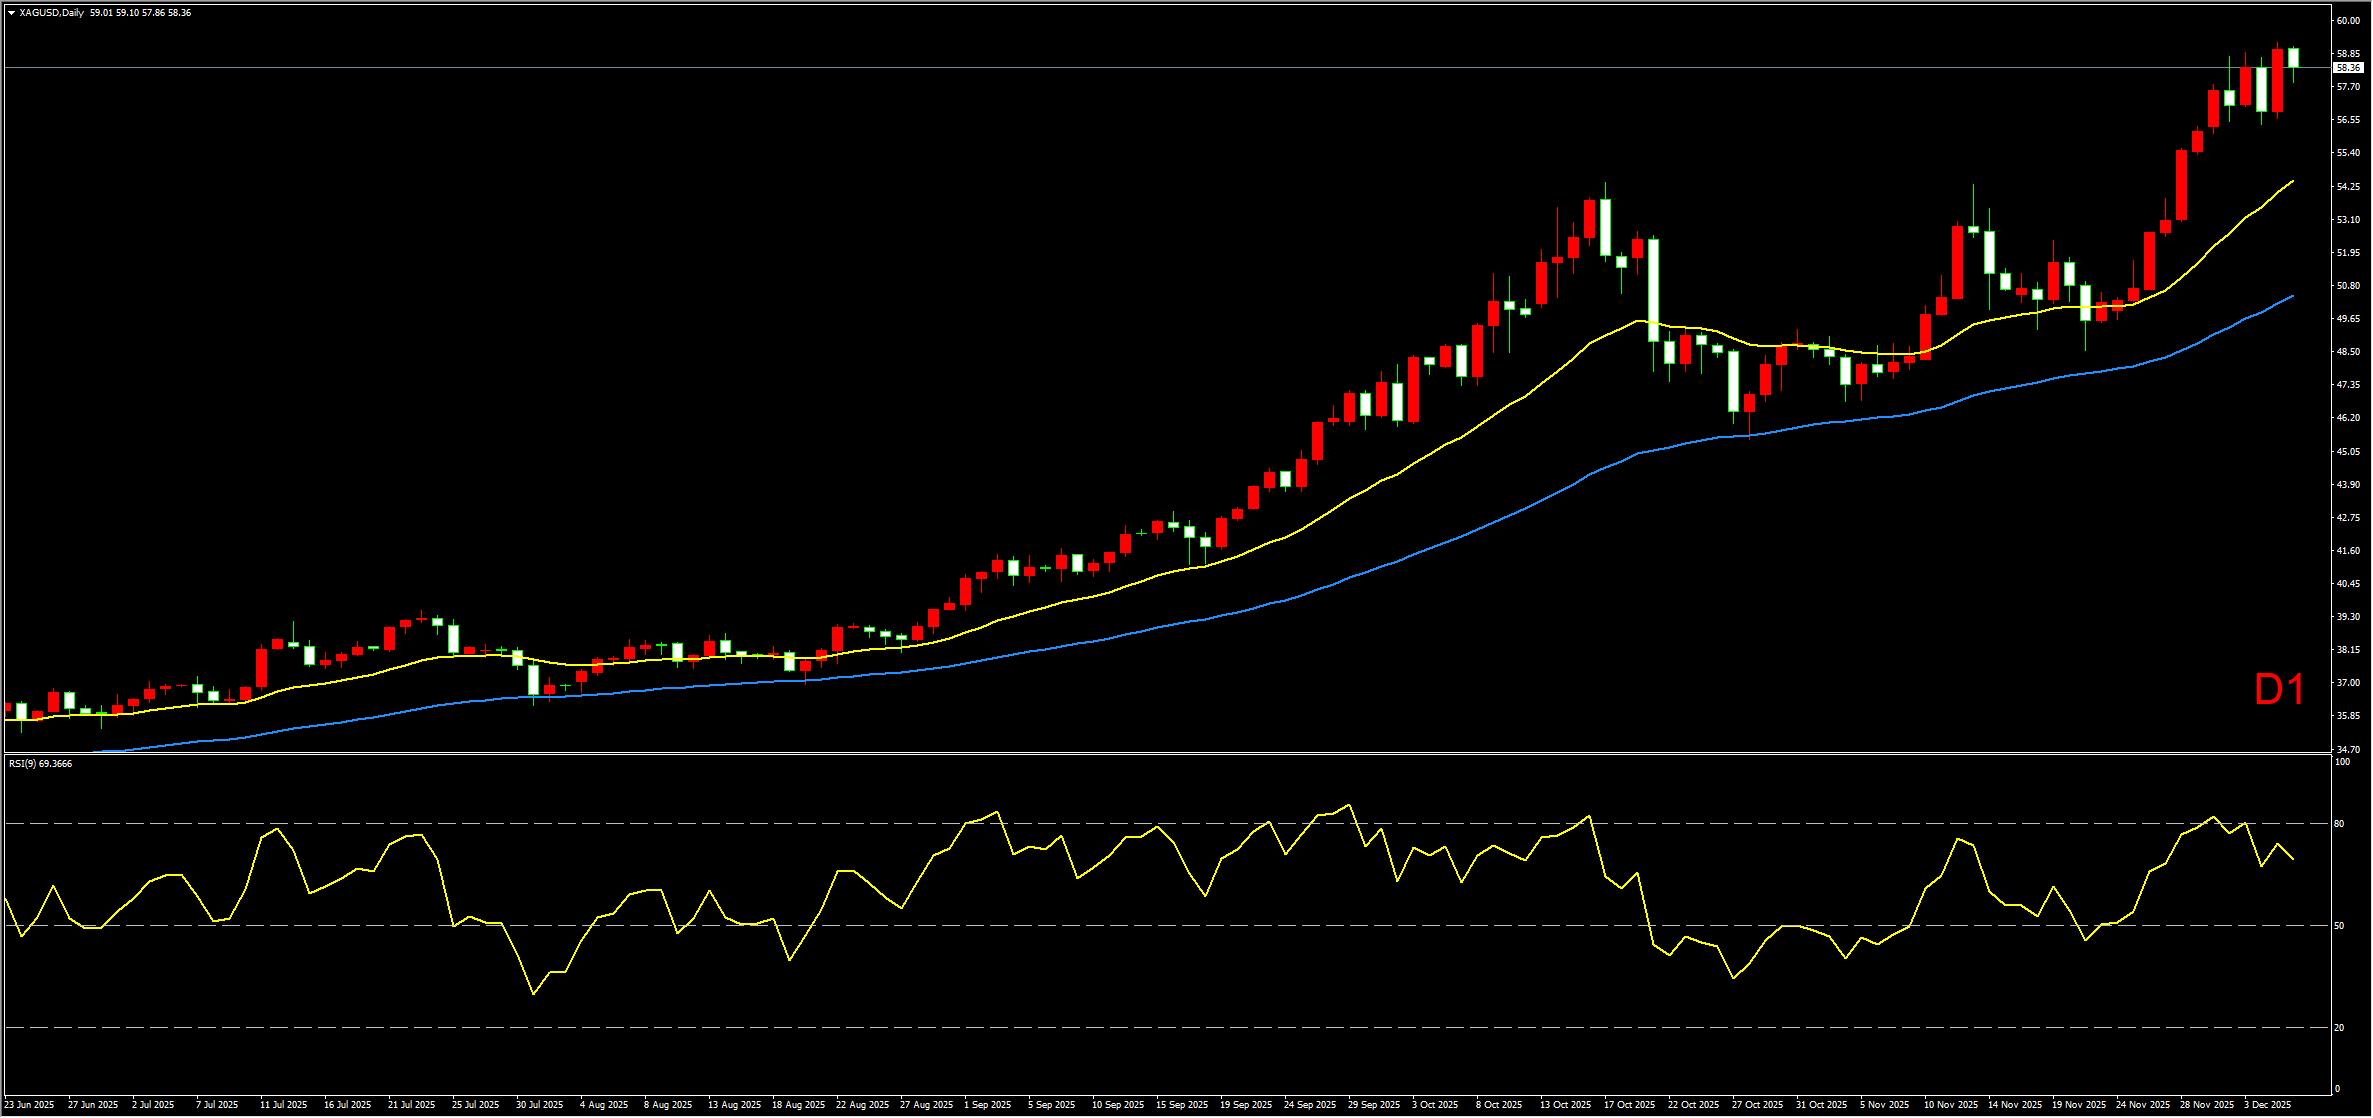Screen dimensions: 2373x1118
Task: Click the 34.70 price axis label
Action: [2348, 749]
